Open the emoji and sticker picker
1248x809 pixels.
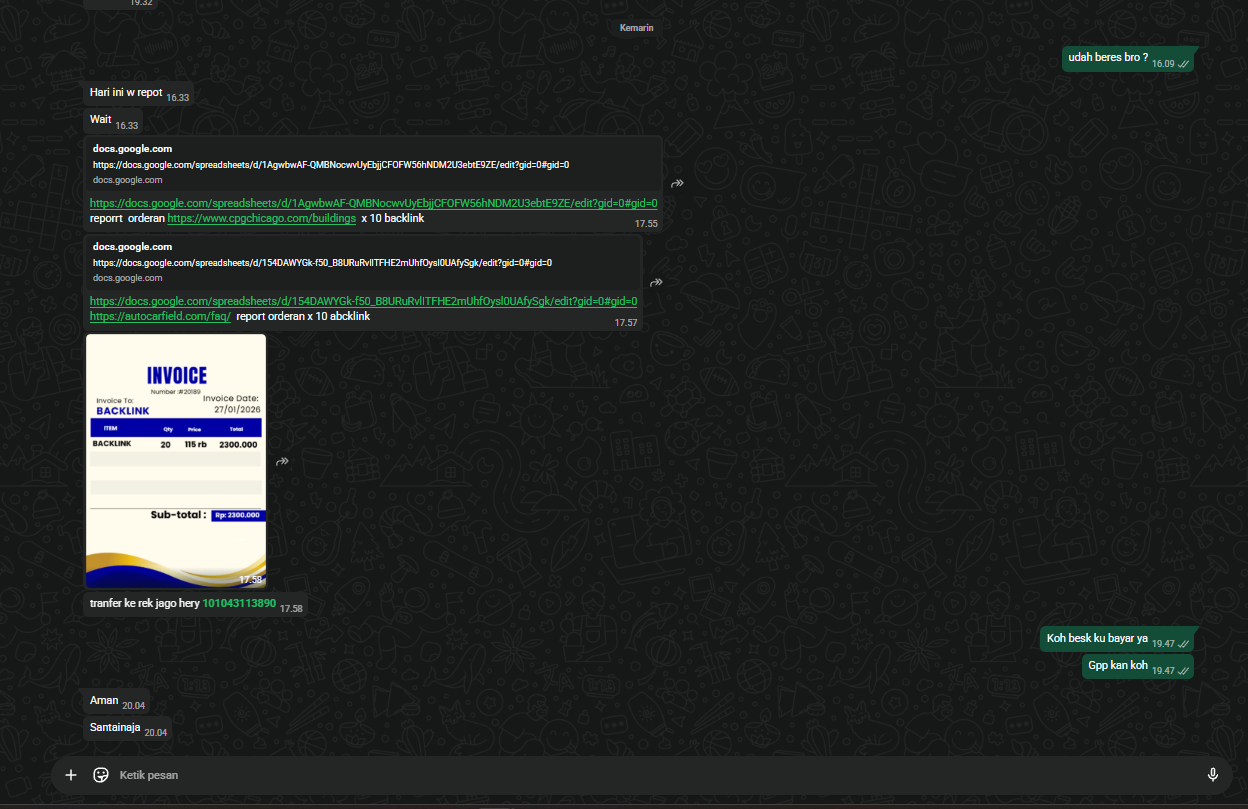tap(100, 775)
